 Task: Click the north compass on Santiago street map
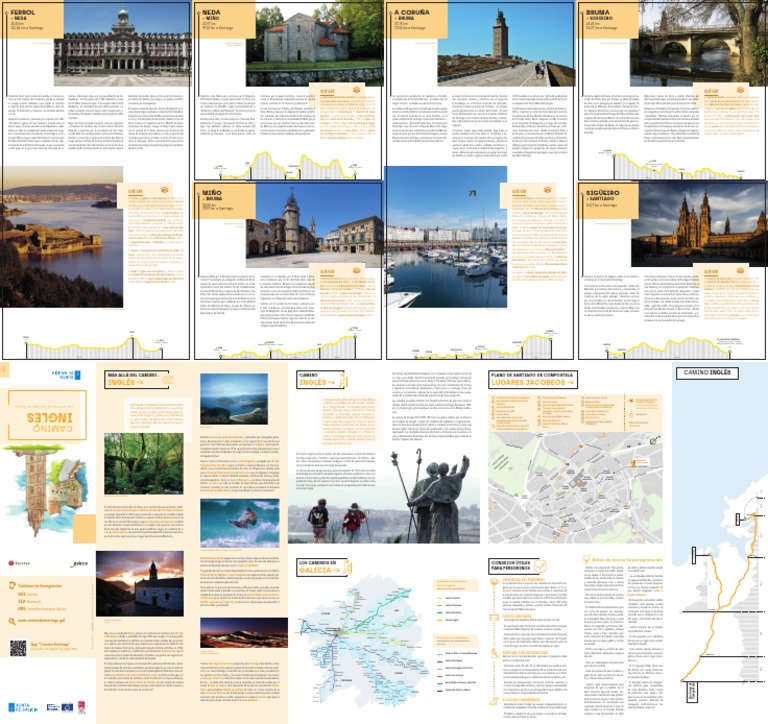tap(653, 441)
